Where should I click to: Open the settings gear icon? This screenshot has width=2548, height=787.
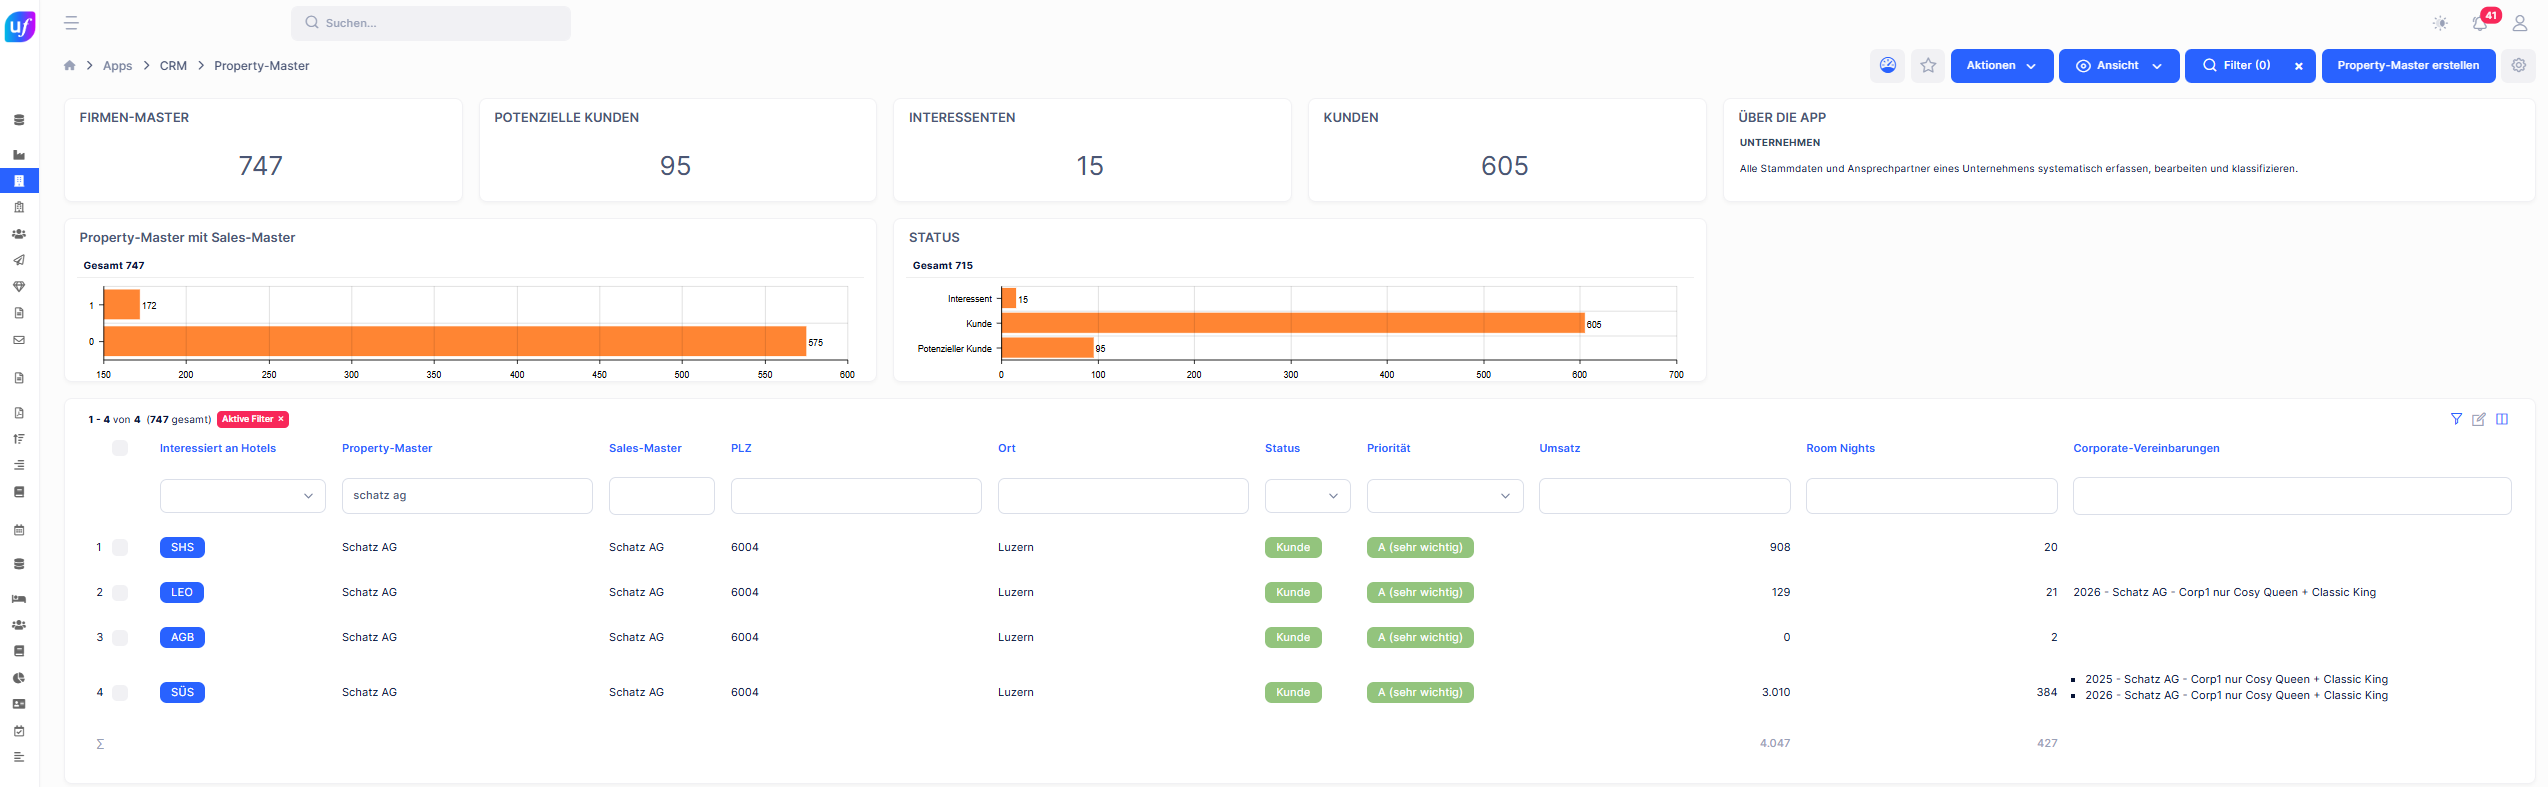[2519, 65]
